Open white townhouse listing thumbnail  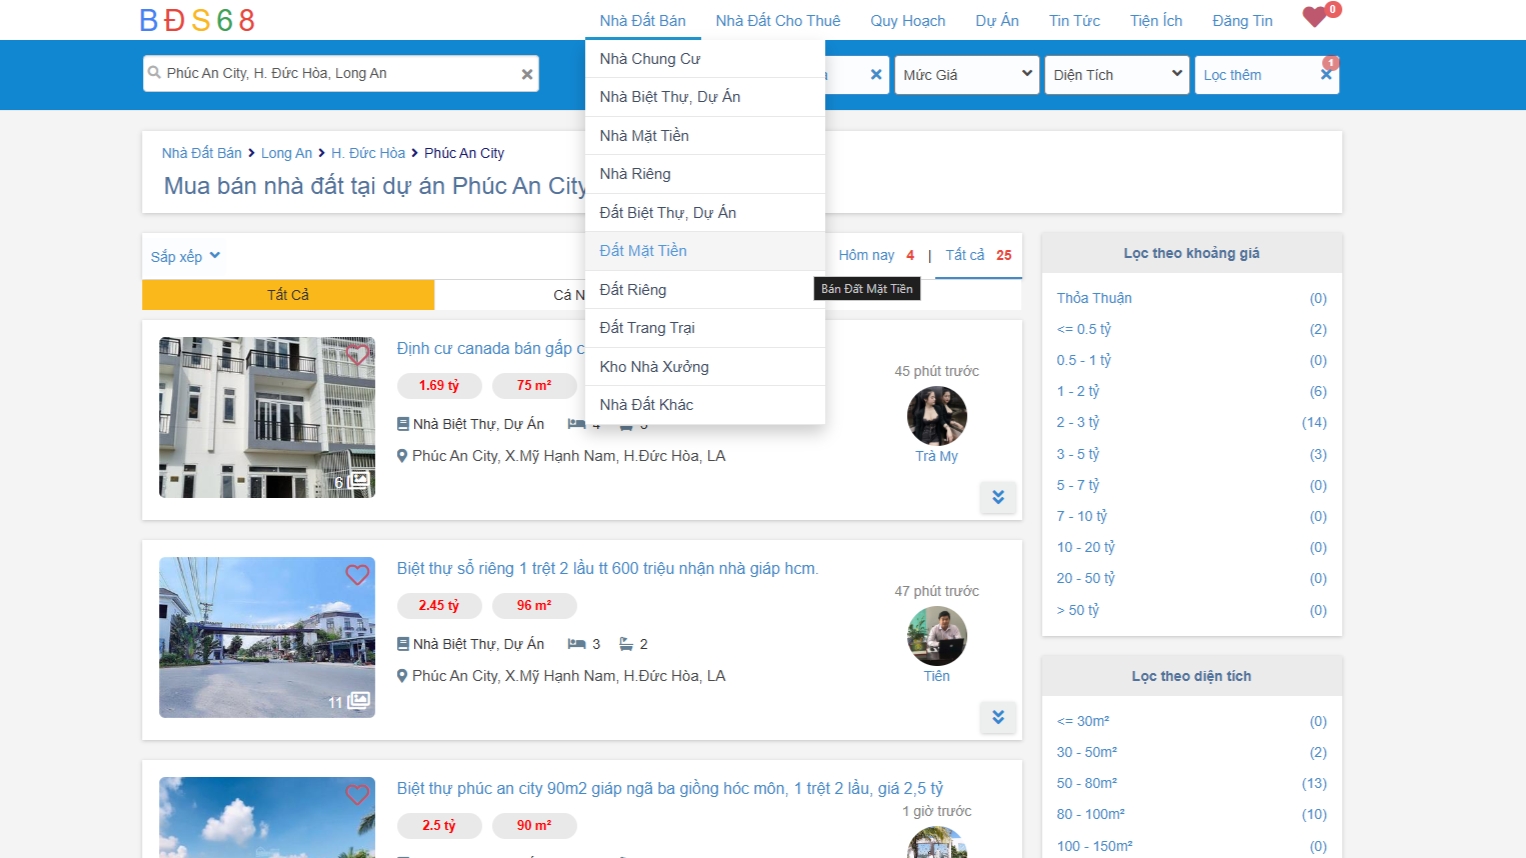(x=267, y=417)
